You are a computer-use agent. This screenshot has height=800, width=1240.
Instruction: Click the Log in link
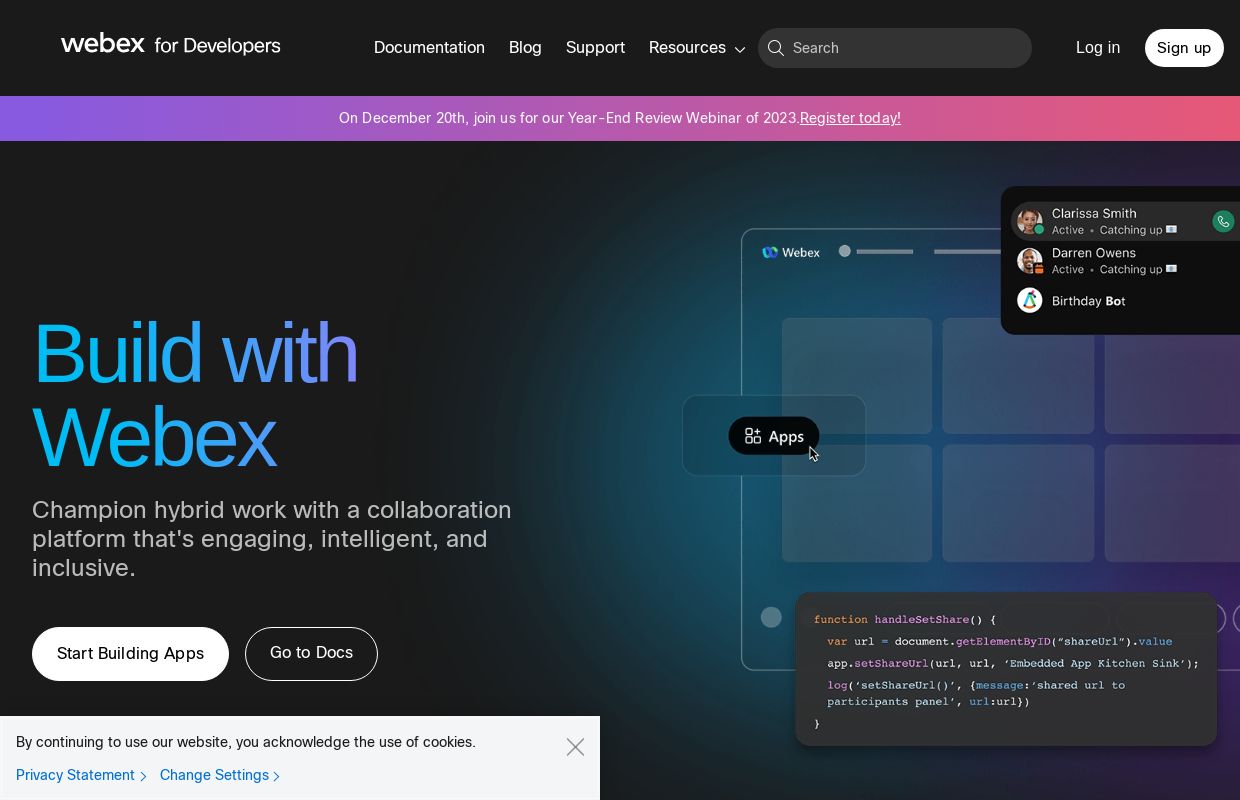point(1098,48)
